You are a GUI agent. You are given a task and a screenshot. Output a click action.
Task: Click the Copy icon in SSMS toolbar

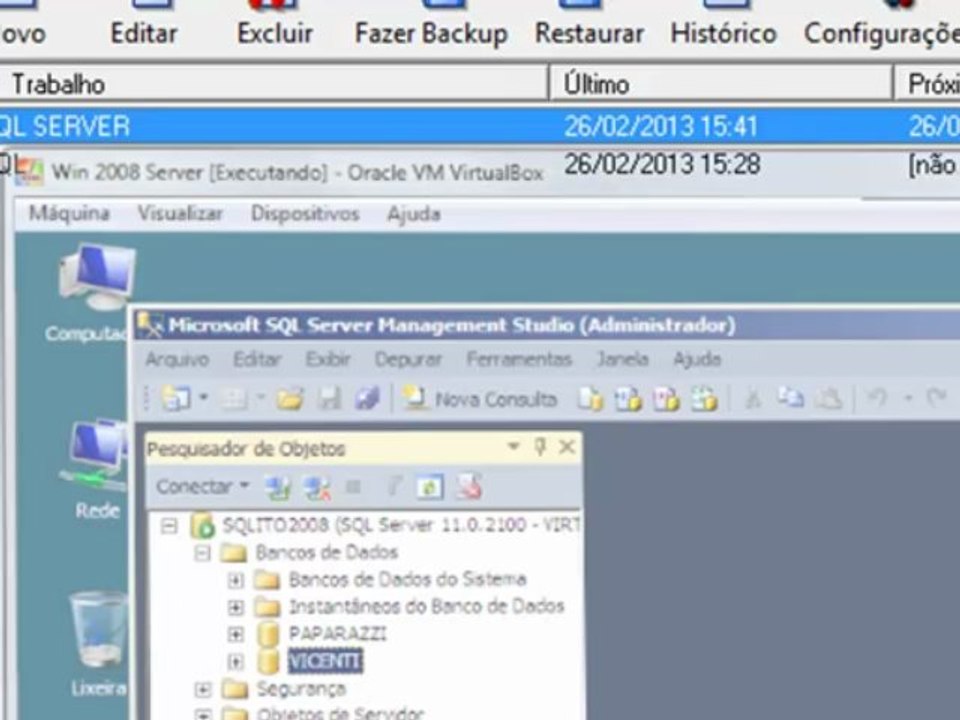point(790,399)
